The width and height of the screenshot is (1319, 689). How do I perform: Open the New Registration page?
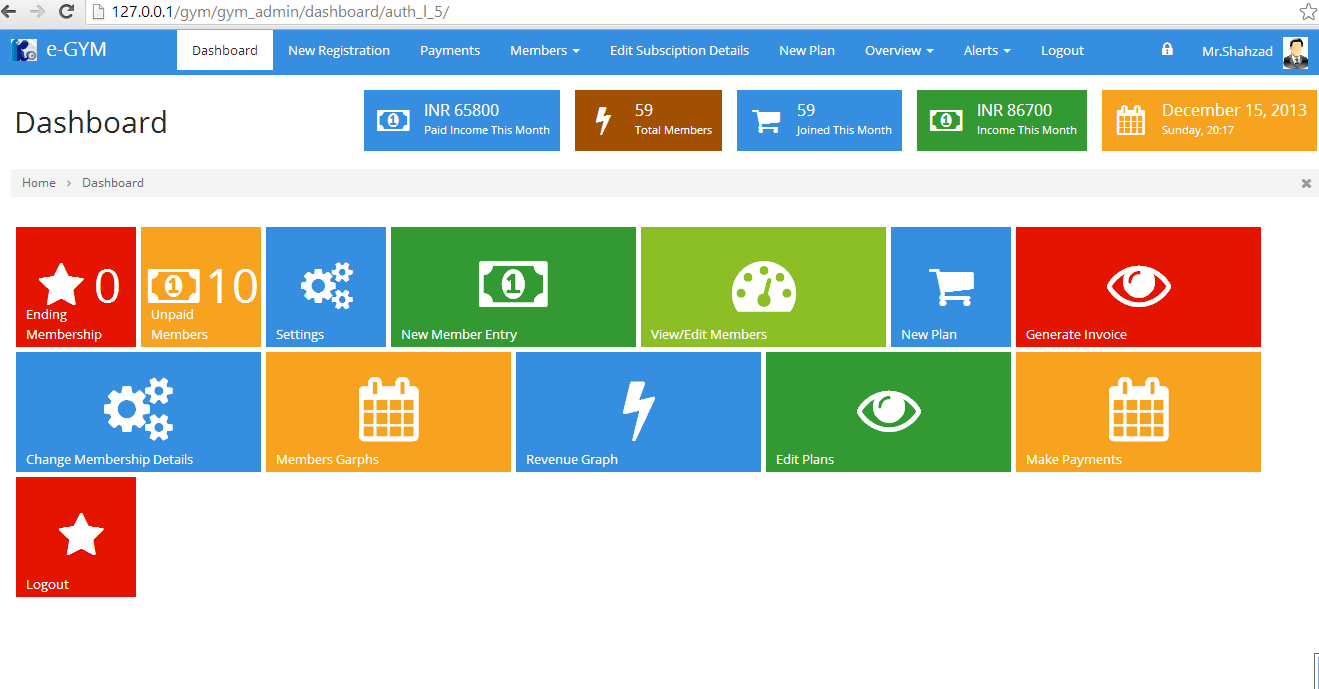[339, 50]
